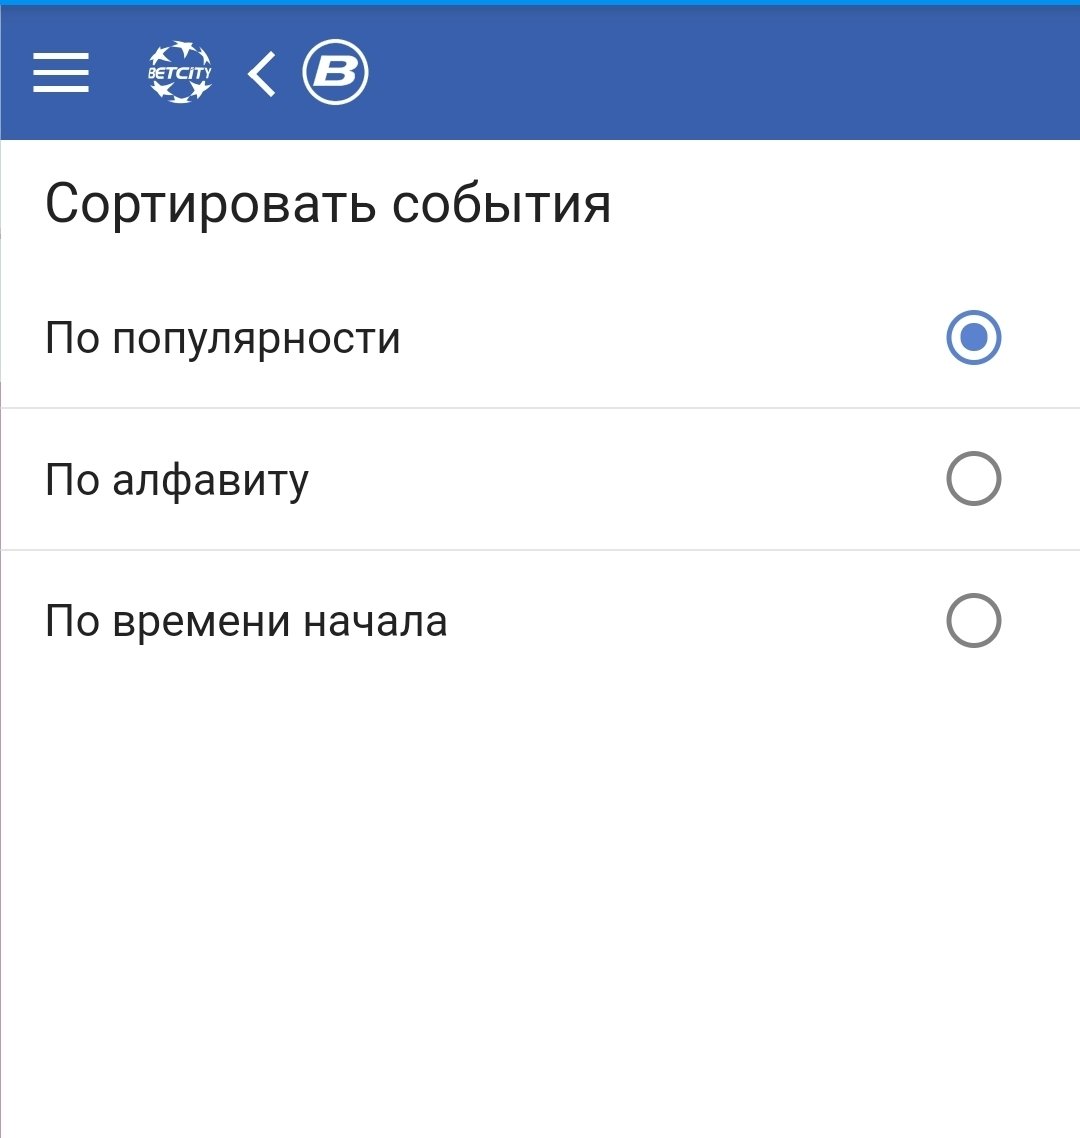The width and height of the screenshot is (1080, 1138).
Task: Enable the По алфавиту radio button
Action: 973,480
